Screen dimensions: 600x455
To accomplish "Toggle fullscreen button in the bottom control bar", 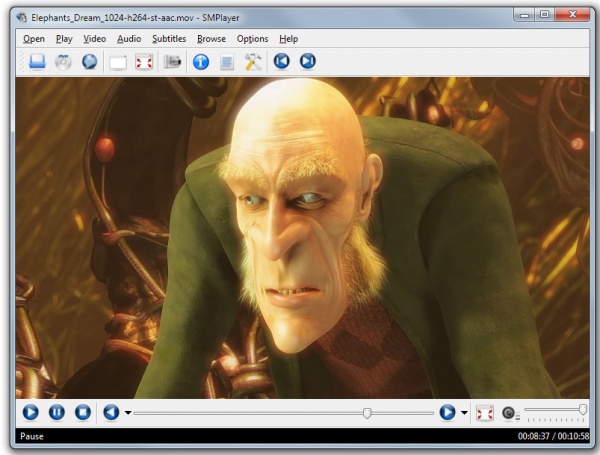I will click(485, 412).
